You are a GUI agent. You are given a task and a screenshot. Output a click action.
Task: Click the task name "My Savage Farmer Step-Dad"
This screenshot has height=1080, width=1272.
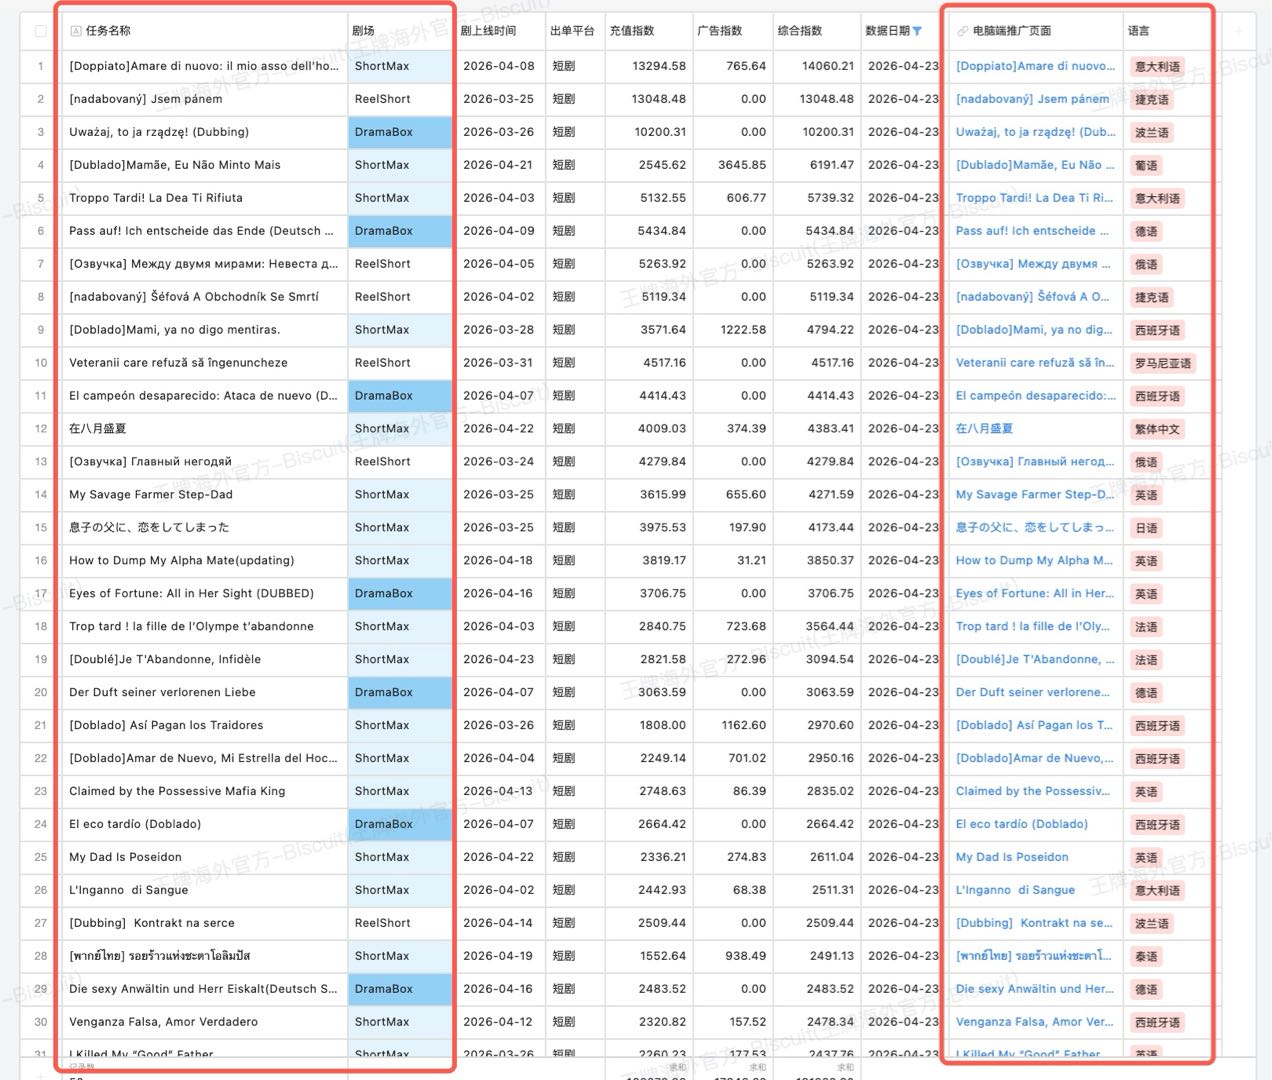(x=150, y=495)
